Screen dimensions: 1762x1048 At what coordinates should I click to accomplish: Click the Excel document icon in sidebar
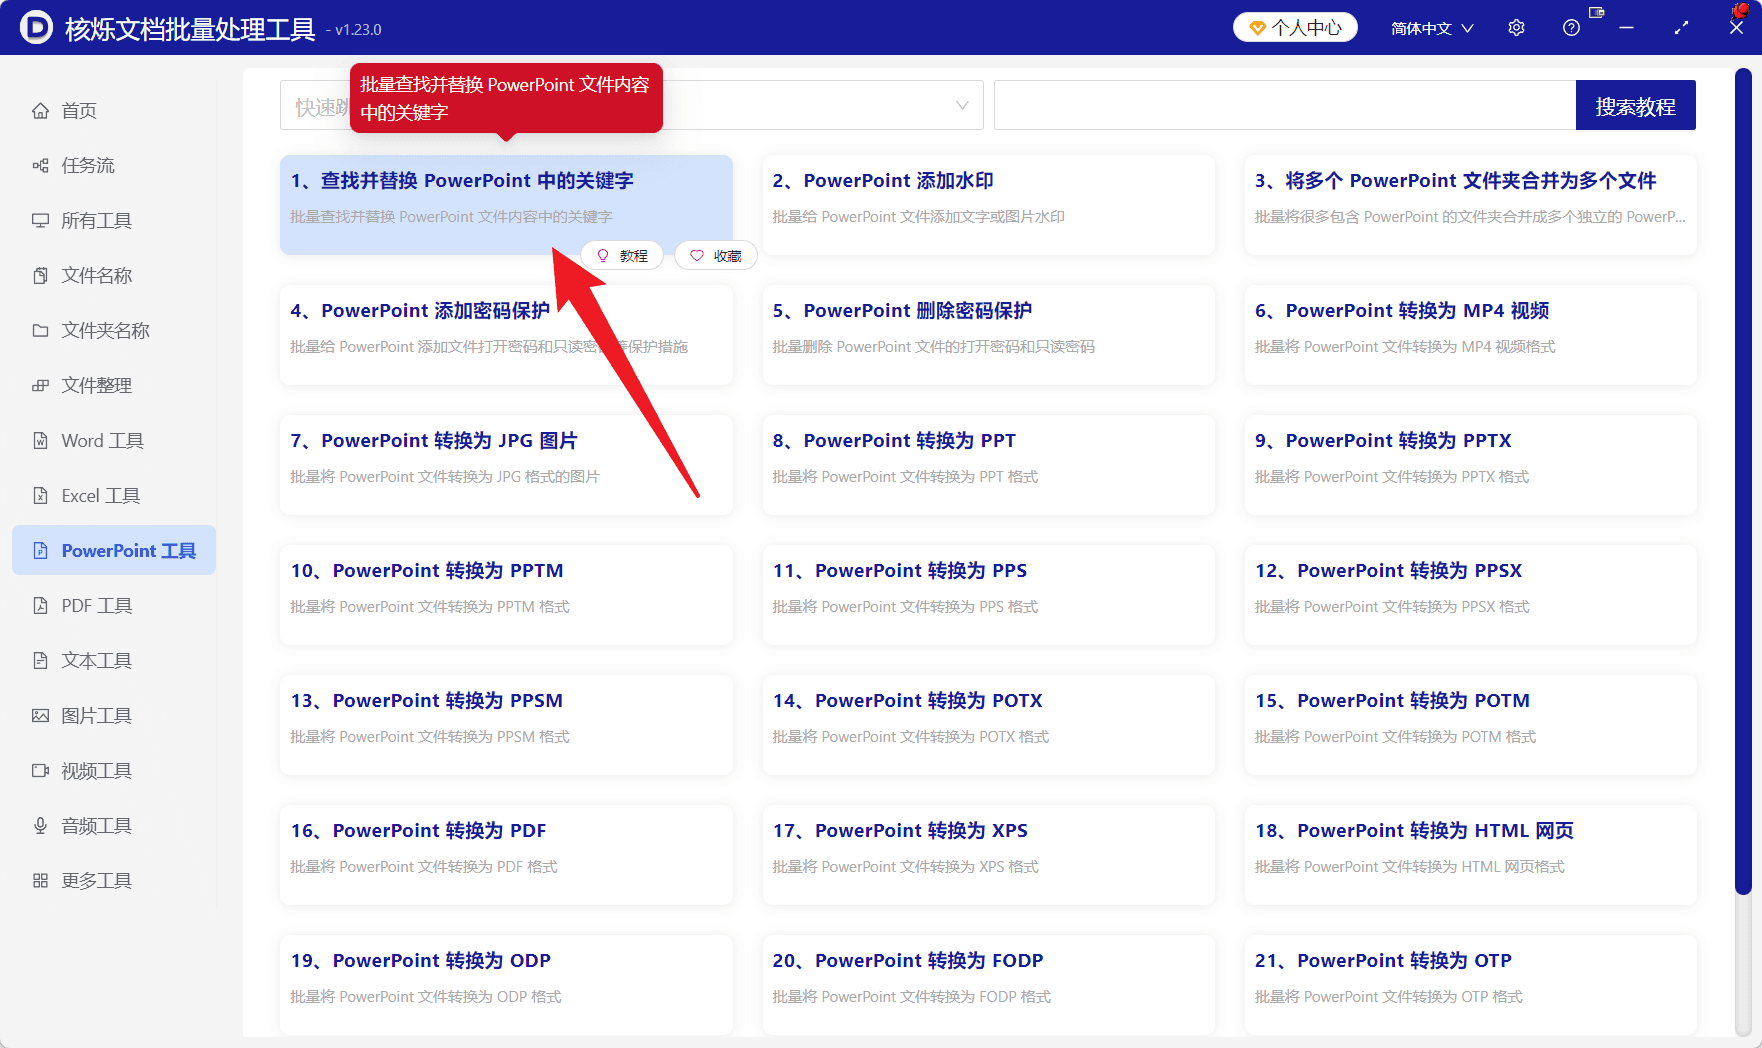tap(40, 496)
